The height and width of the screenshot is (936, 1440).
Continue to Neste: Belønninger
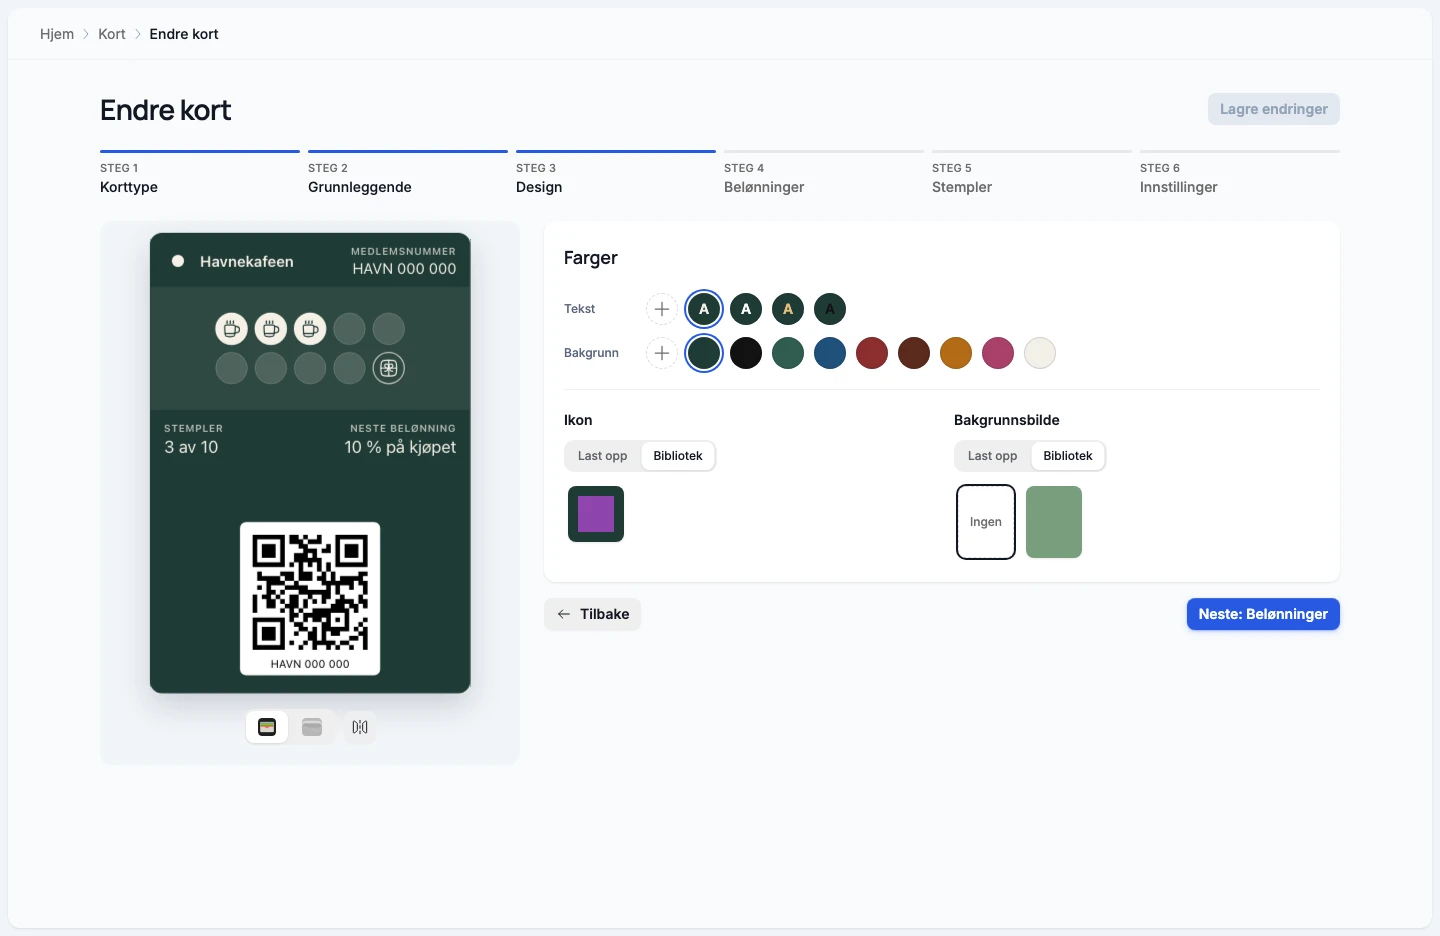pyautogui.click(x=1263, y=614)
